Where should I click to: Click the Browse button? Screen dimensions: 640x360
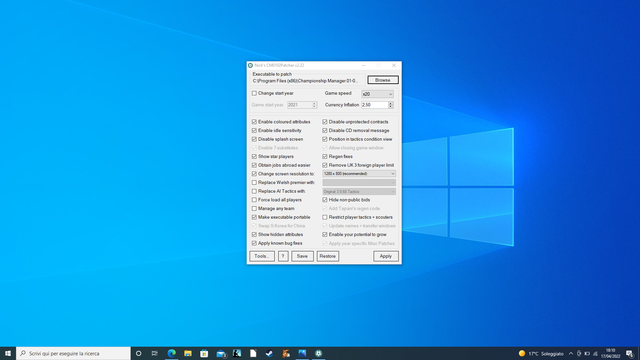[x=383, y=80]
